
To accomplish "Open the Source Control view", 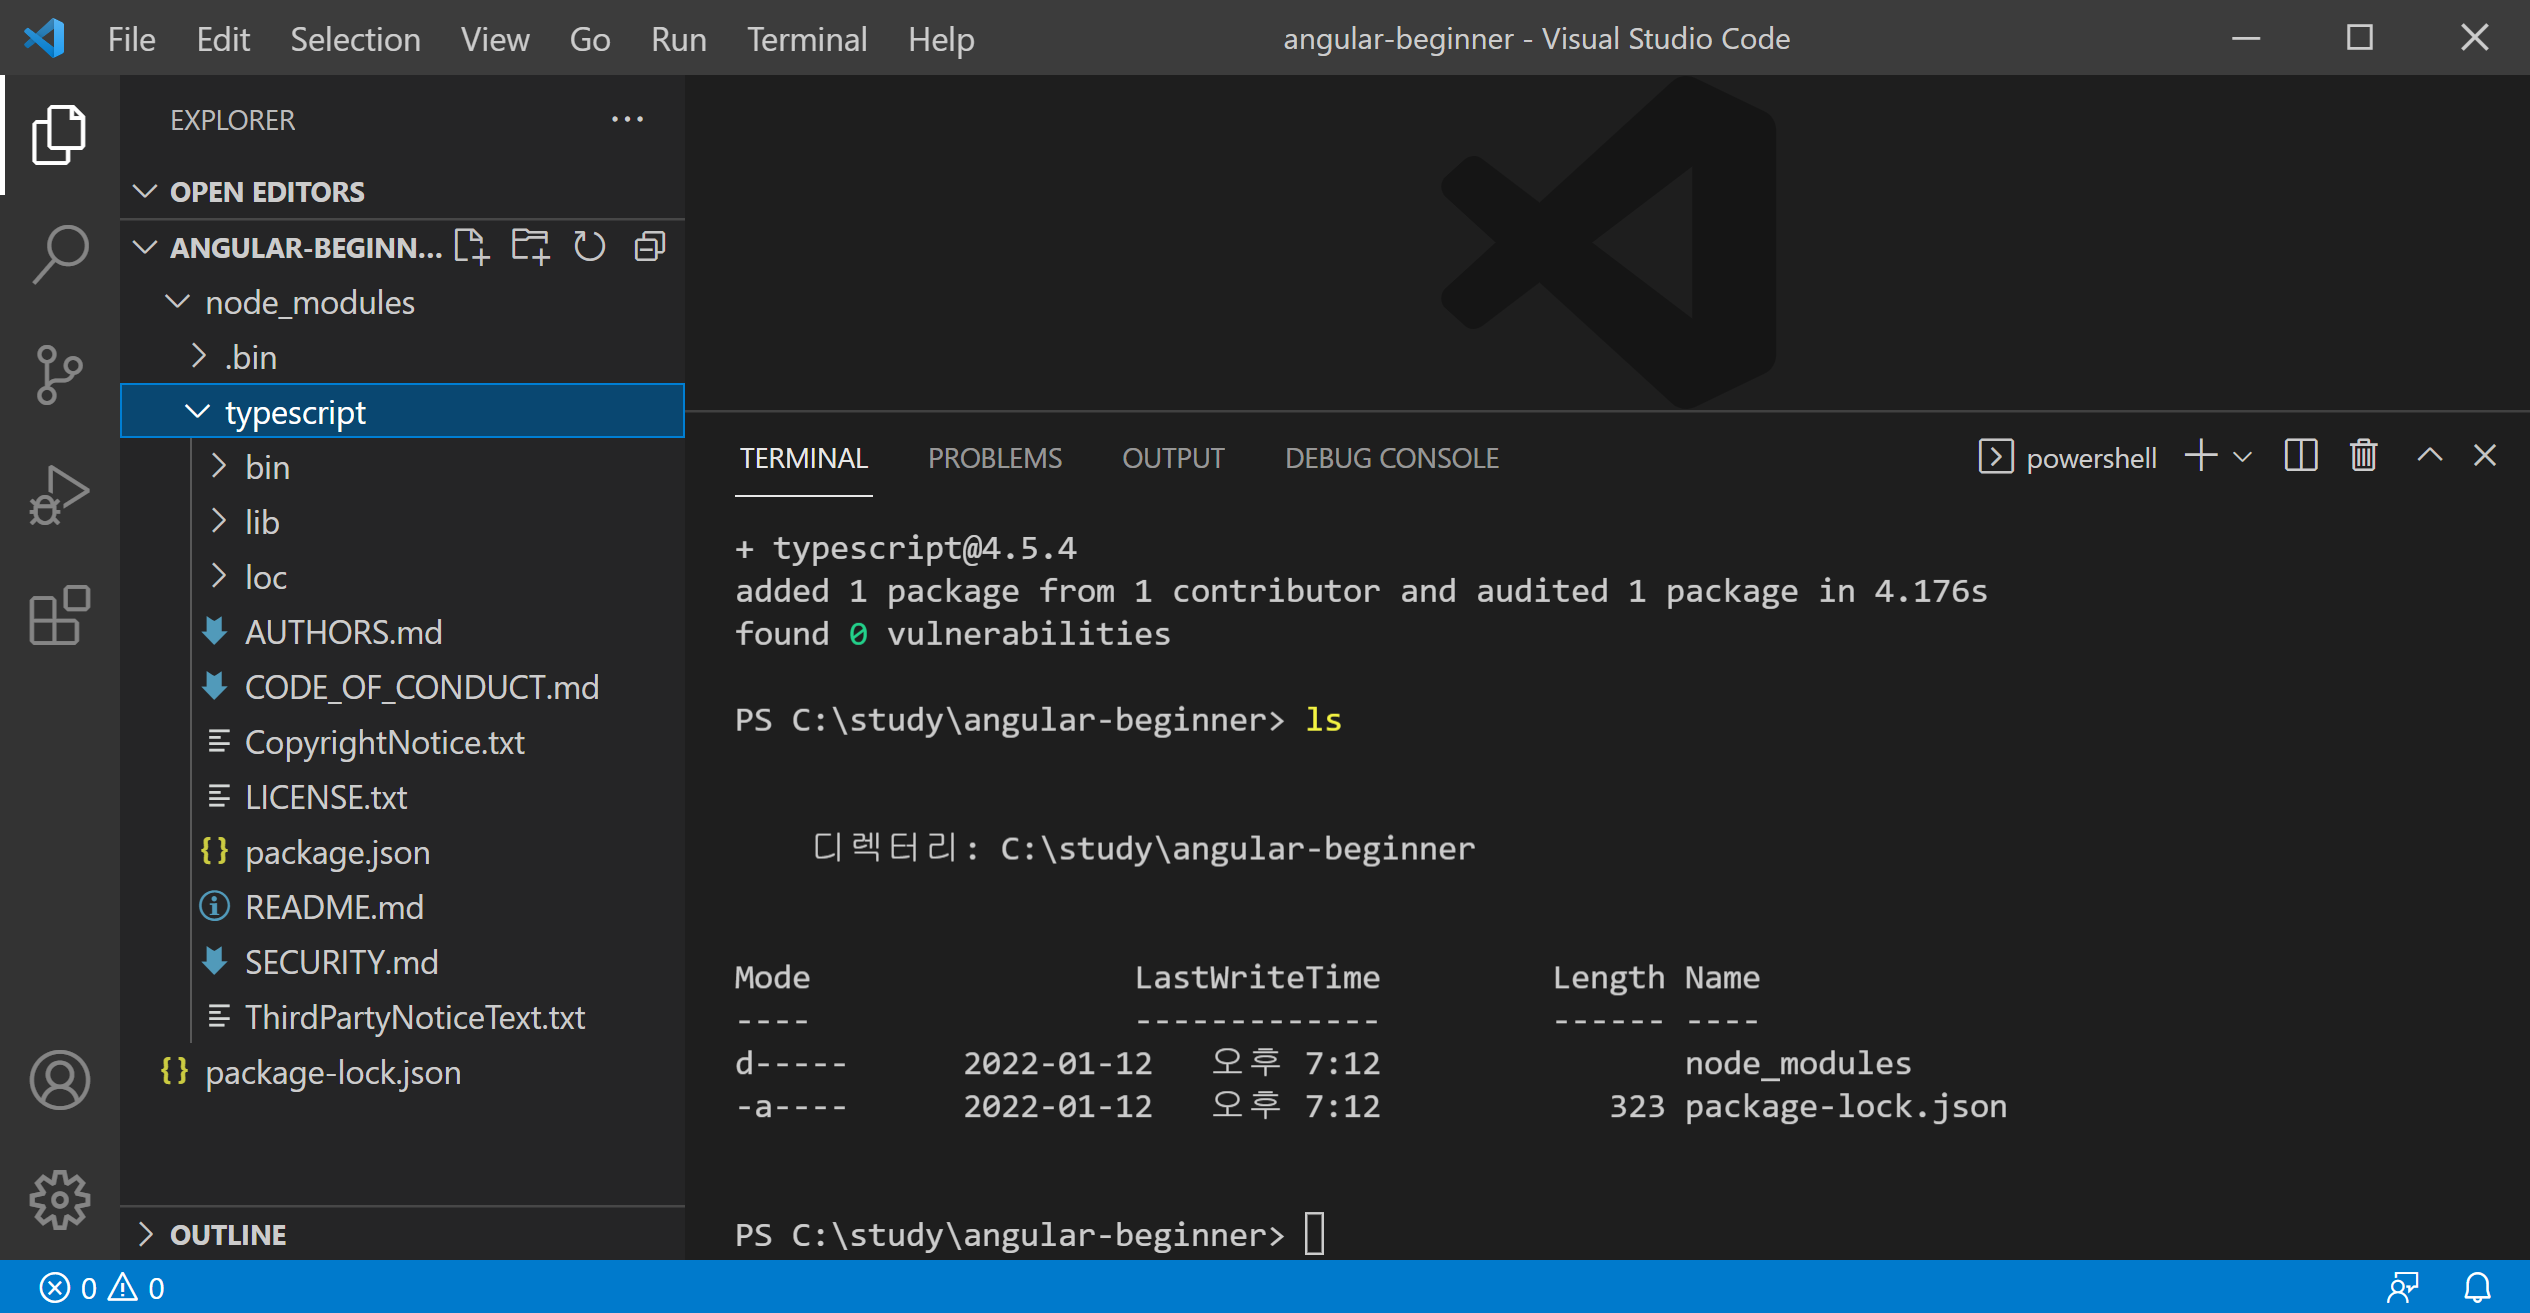I will pos(60,374).
